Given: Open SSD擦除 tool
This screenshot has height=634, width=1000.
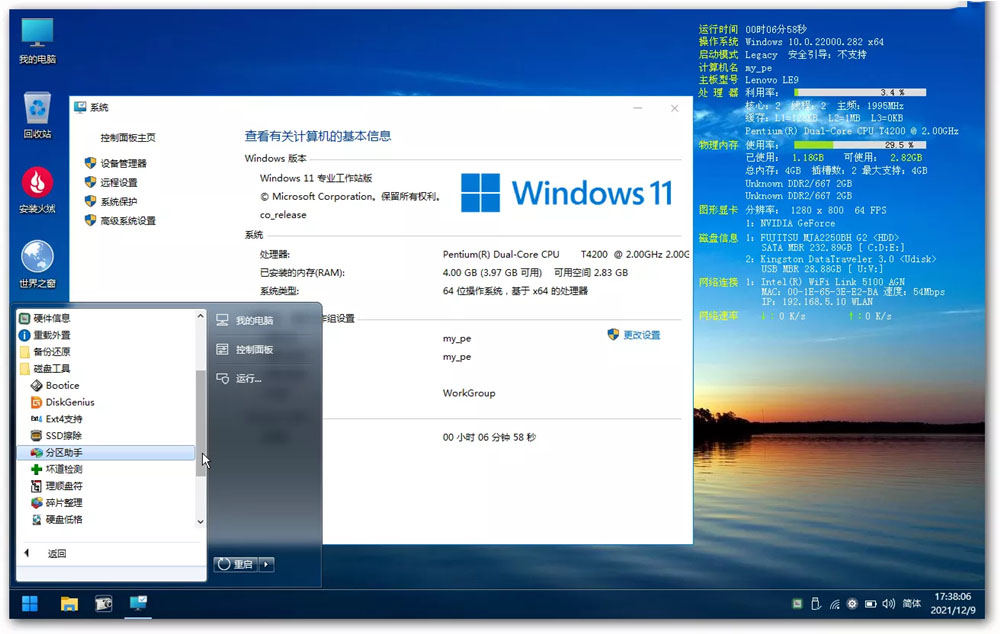Looking at the screenshot, I should 57,436.
